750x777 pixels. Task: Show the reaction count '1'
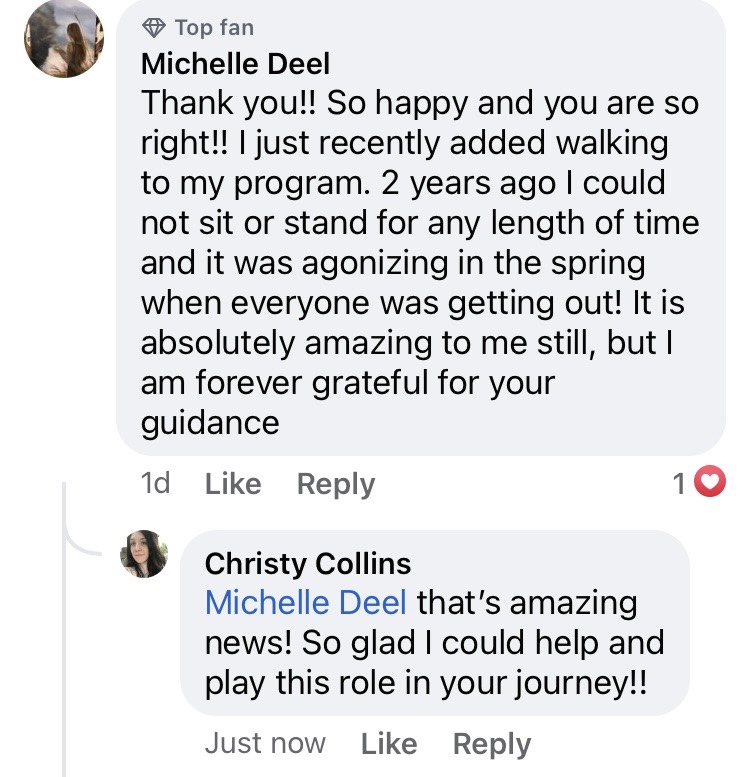679,484
